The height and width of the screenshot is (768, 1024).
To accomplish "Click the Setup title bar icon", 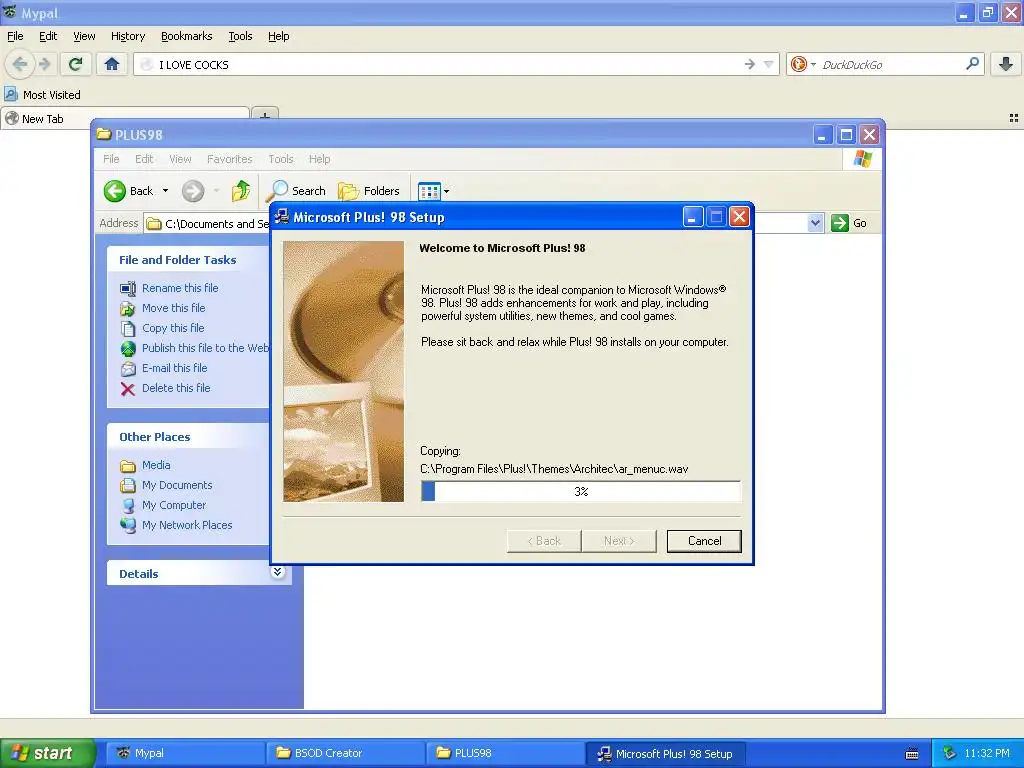I will (281, 217).
